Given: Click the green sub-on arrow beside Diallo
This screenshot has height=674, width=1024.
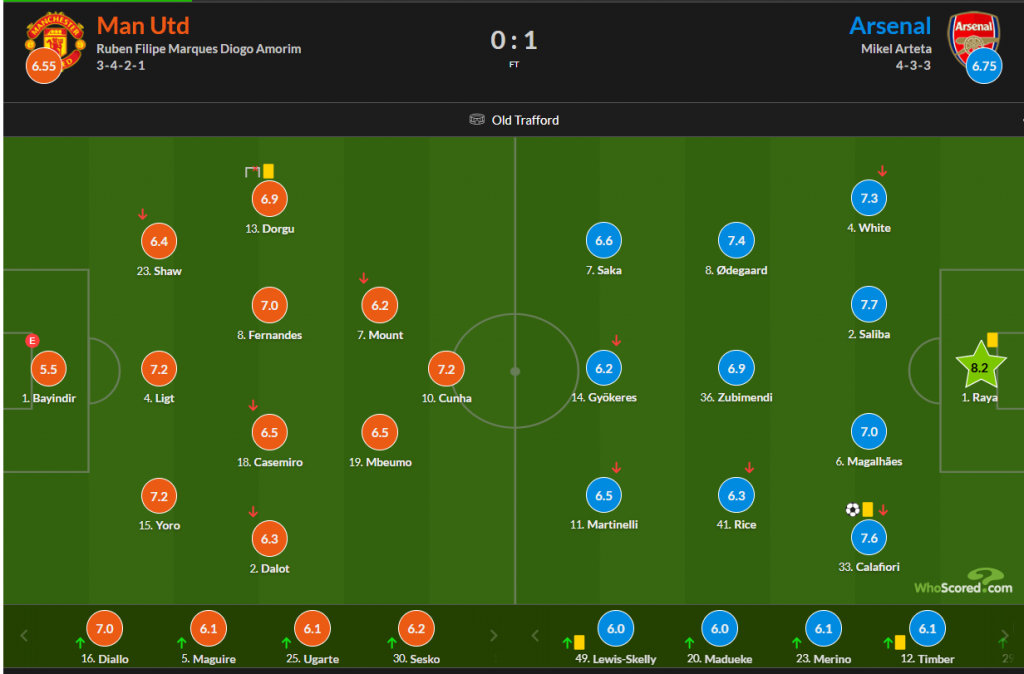Looking at the screenshot, I should tap(80, 643).
